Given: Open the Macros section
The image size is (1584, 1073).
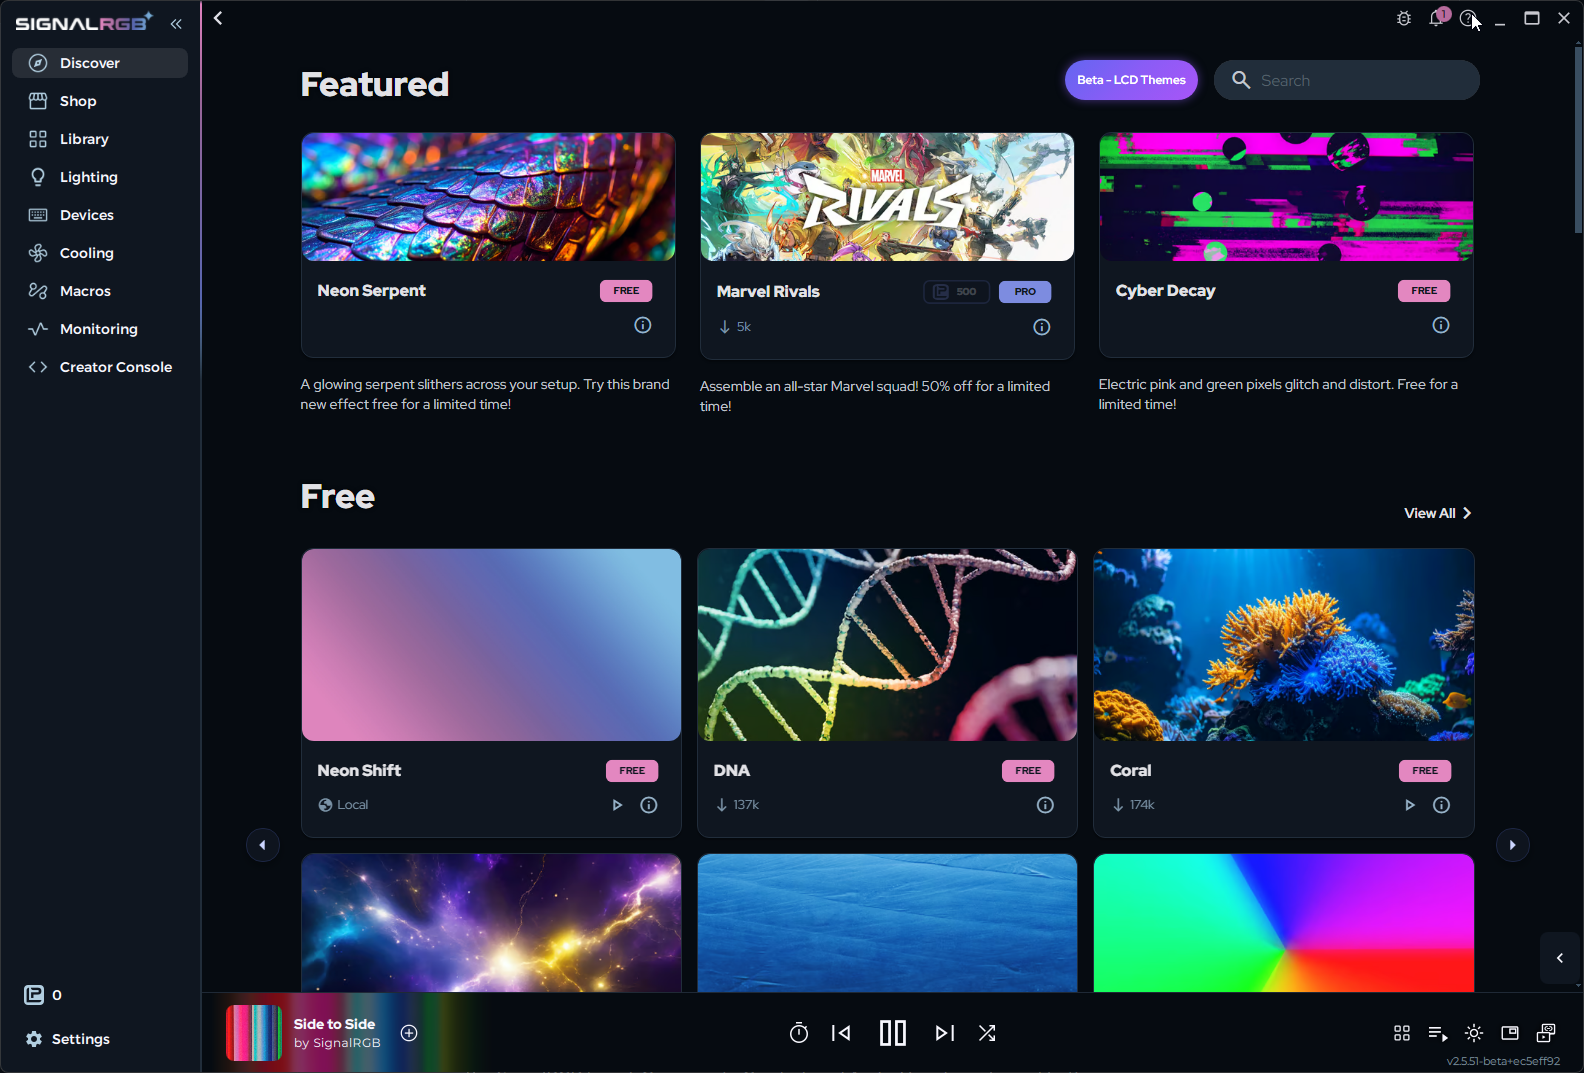Looking at the screenshot, I should coord(100,291).
